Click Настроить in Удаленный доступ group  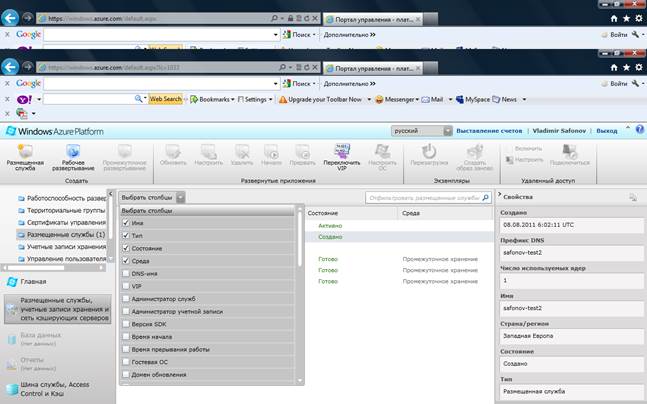coord(524,159)
